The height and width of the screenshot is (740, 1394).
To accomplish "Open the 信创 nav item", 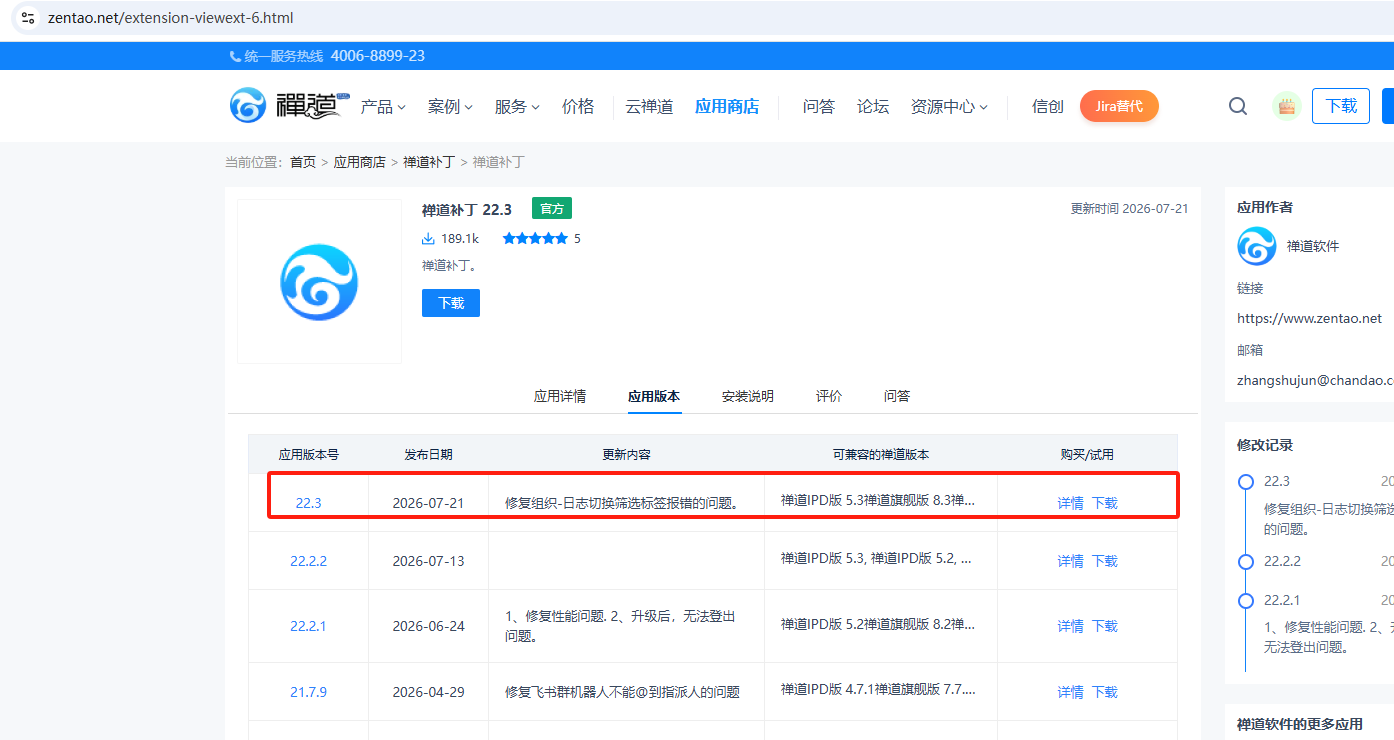I will click(x=1048, y=106).
